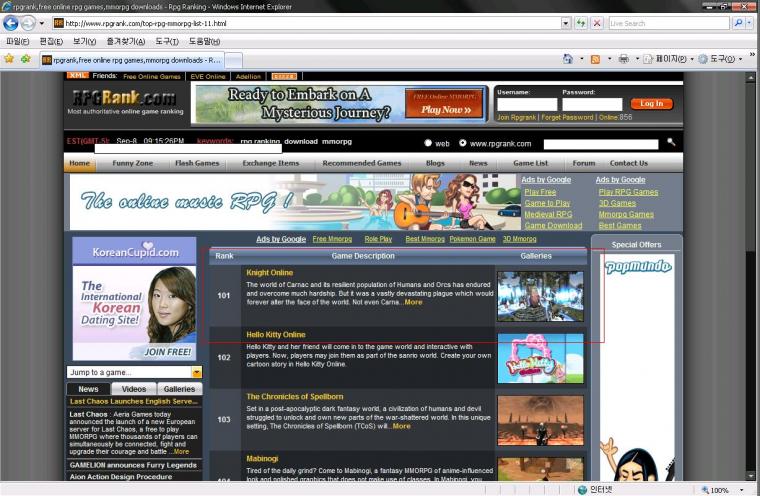Click the Log In button
The image size is (760, 496).
click(651, 104)
